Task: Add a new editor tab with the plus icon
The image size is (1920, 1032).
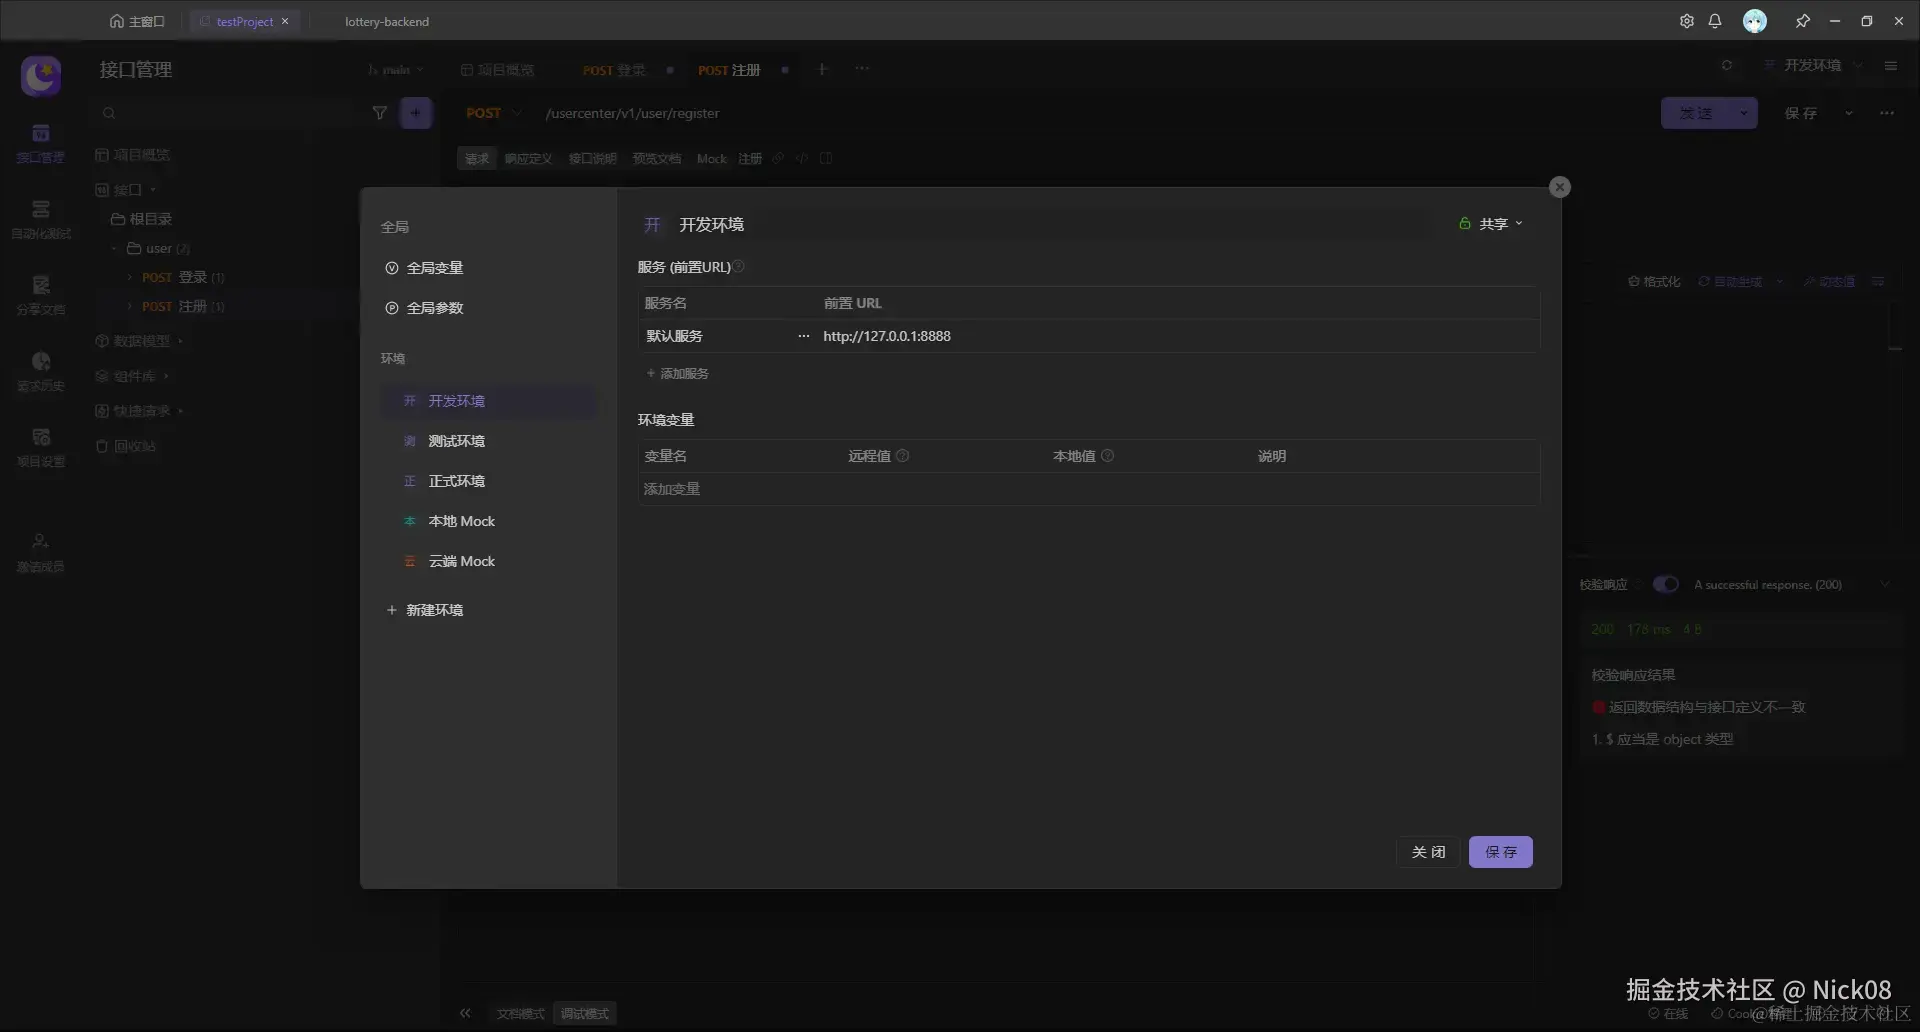Action: 822,69
